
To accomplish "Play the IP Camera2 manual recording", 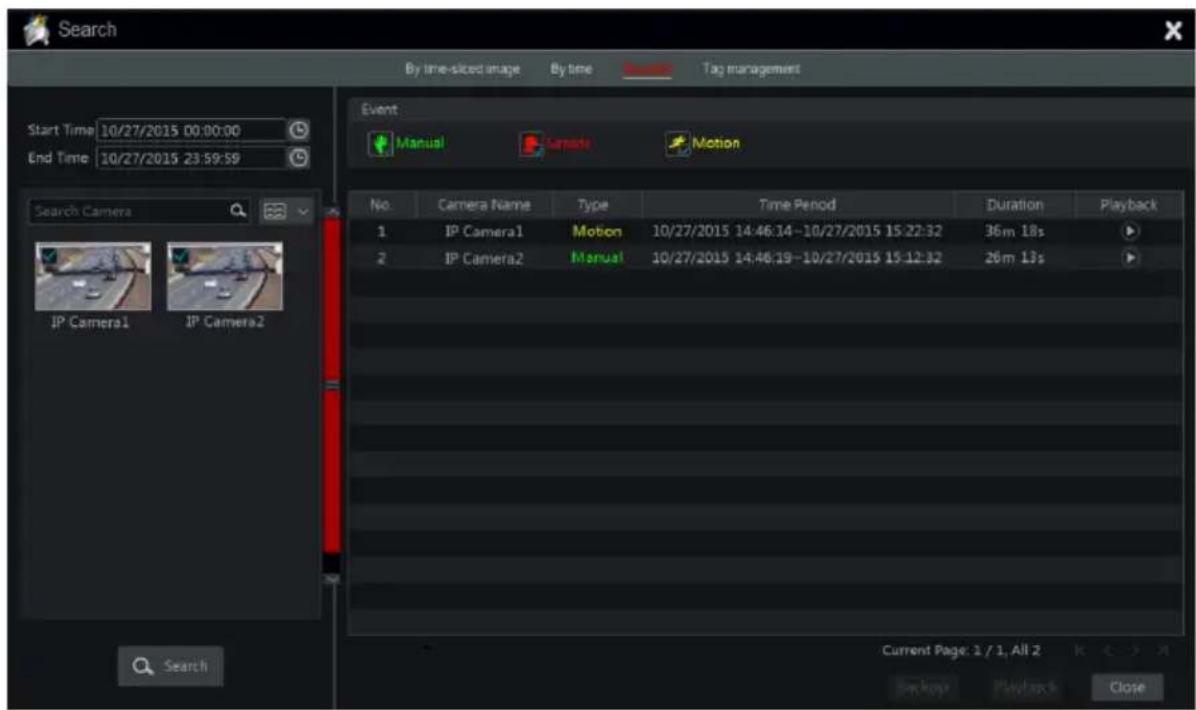I will tap(1130, 258).
